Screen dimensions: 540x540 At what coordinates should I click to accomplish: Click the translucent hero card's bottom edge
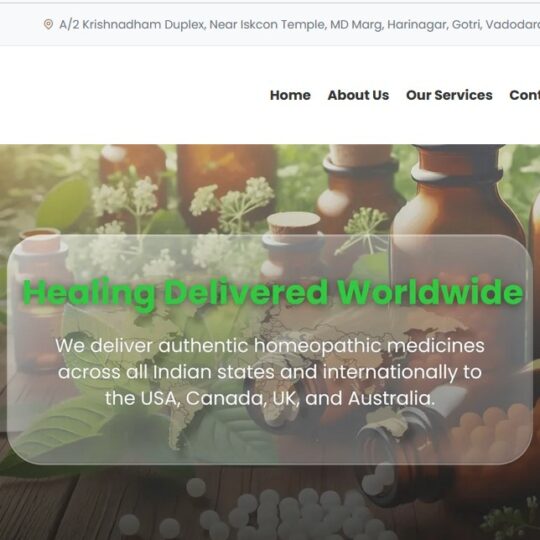point(270,464)
